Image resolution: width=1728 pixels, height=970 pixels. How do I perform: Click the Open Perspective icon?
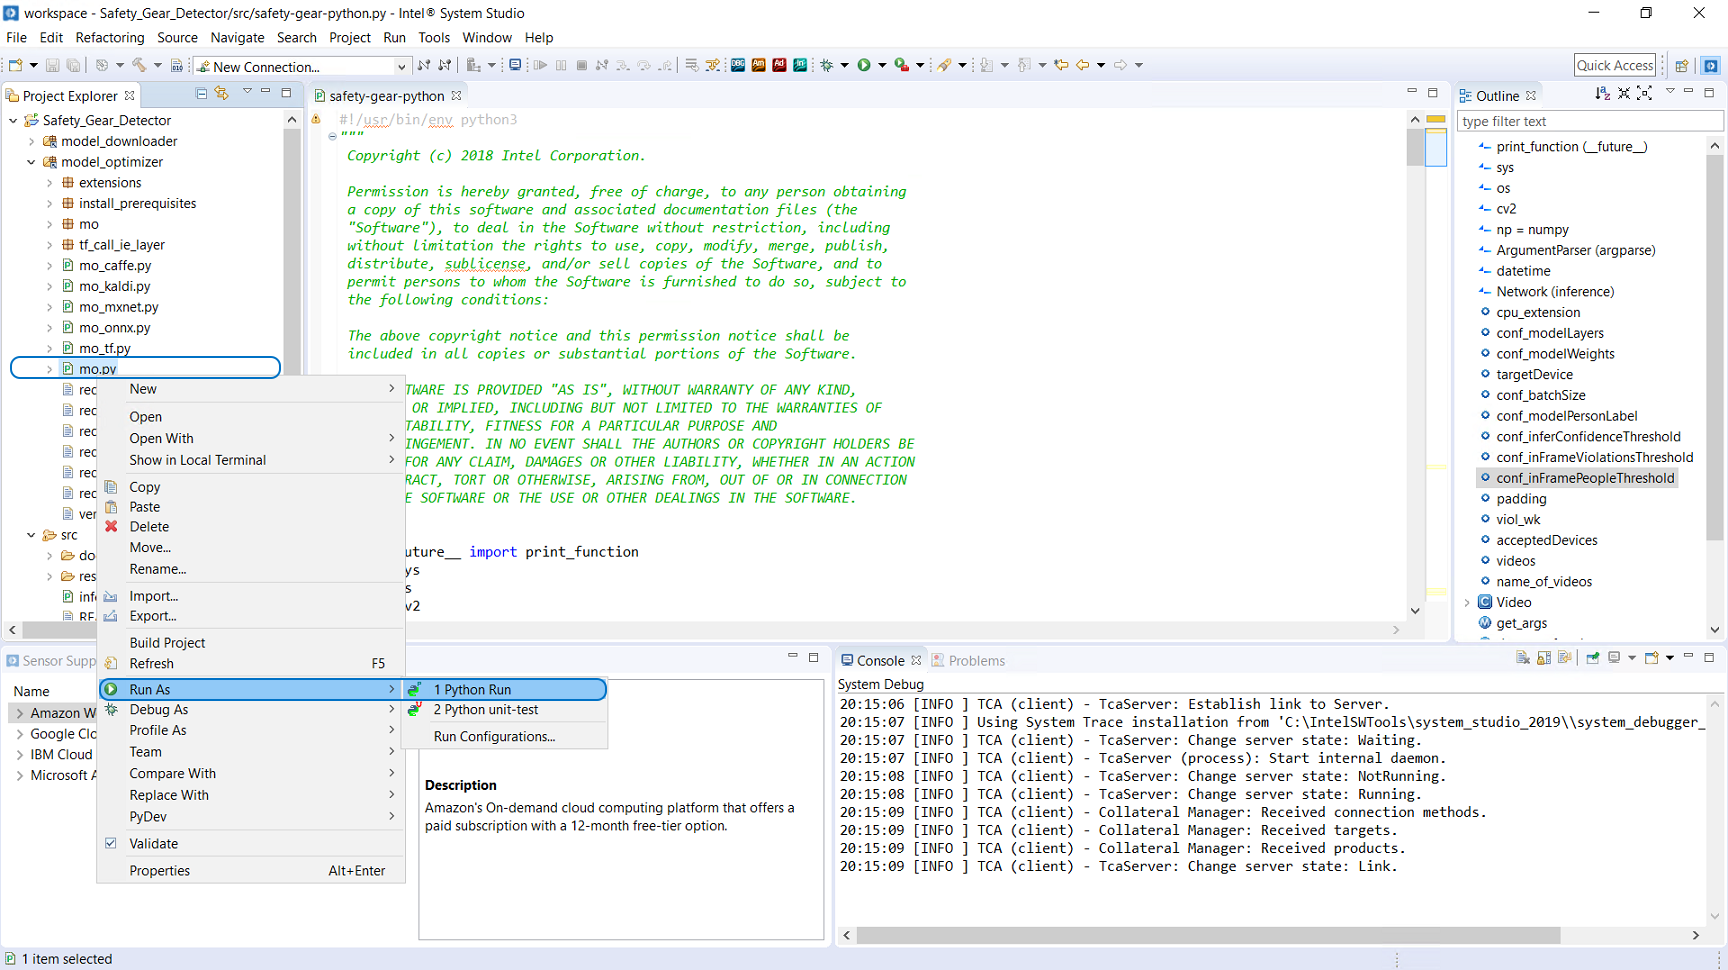click(x=1682, y=65)
